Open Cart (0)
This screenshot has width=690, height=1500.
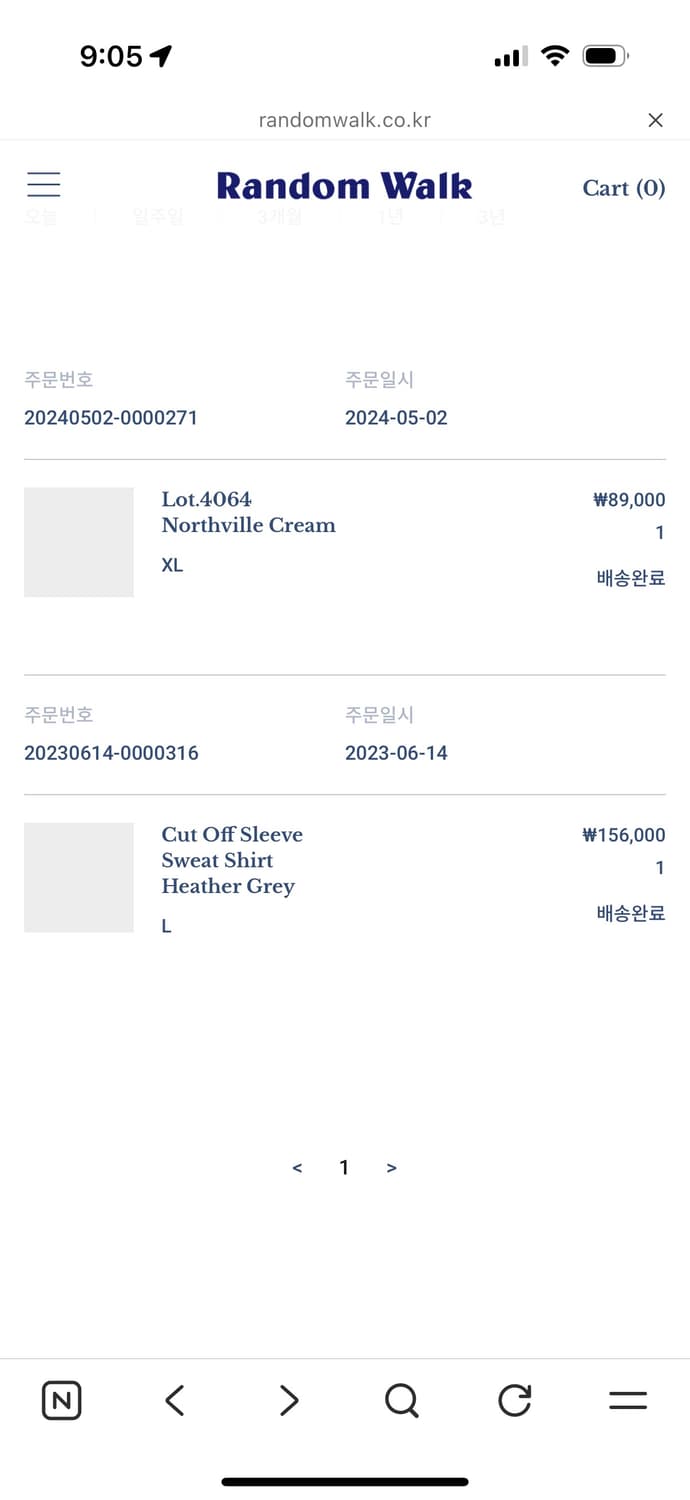point(623,188)
